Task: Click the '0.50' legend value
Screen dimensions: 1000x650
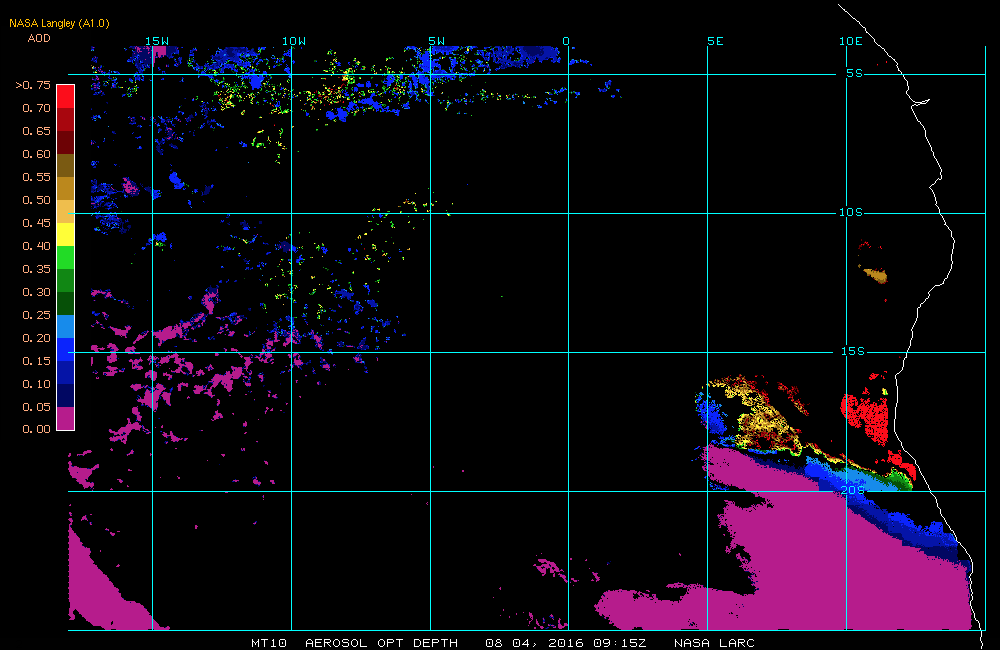Action: (x=36, y=200)
